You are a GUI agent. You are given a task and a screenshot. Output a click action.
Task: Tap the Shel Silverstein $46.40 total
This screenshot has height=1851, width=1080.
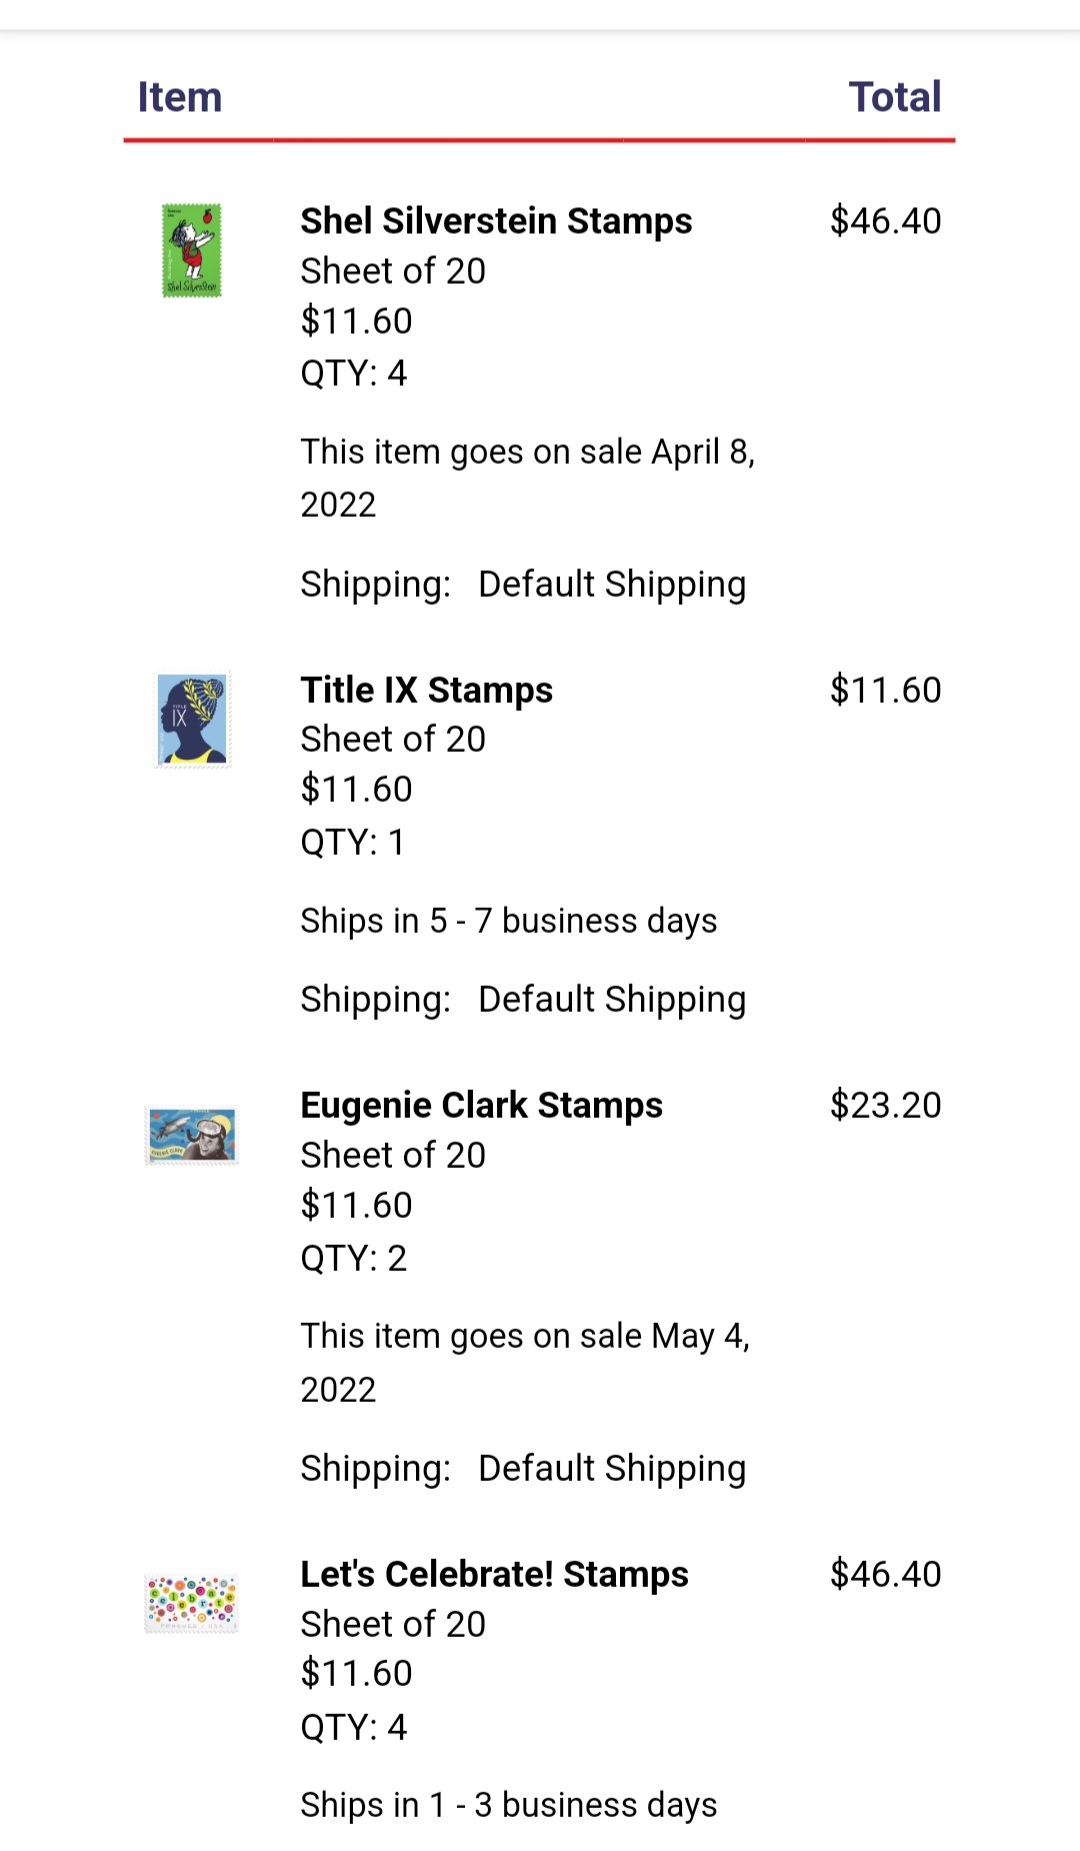point(885,221)
